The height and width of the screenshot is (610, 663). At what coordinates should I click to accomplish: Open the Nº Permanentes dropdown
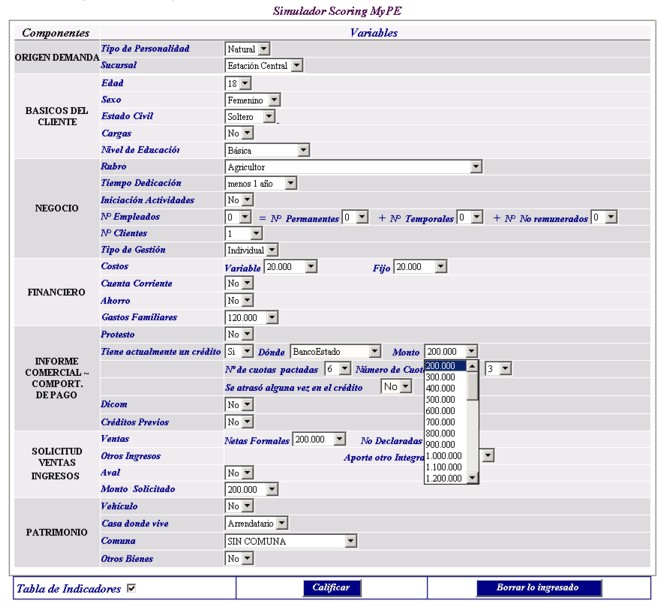355,217
